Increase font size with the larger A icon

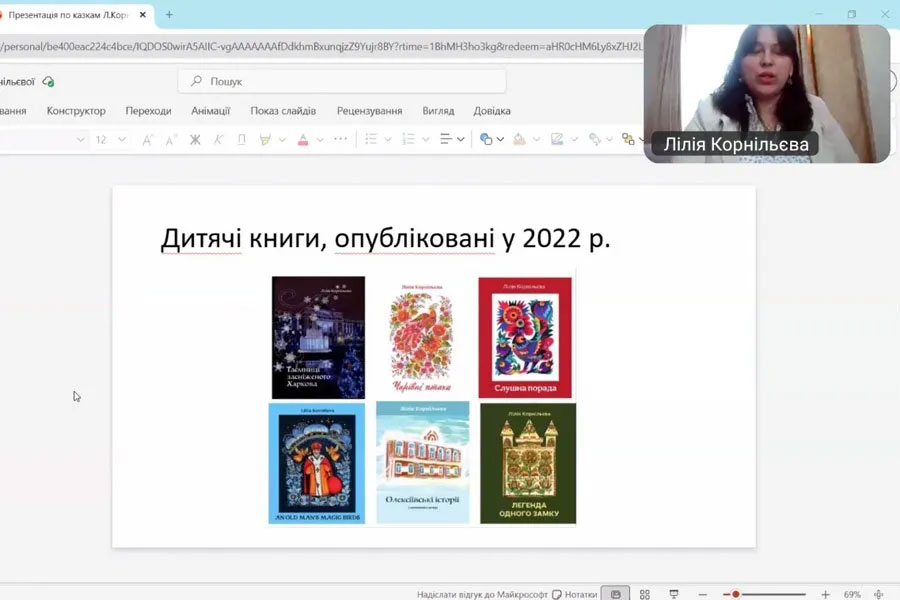pyautogui.click(x=147, y=140)
